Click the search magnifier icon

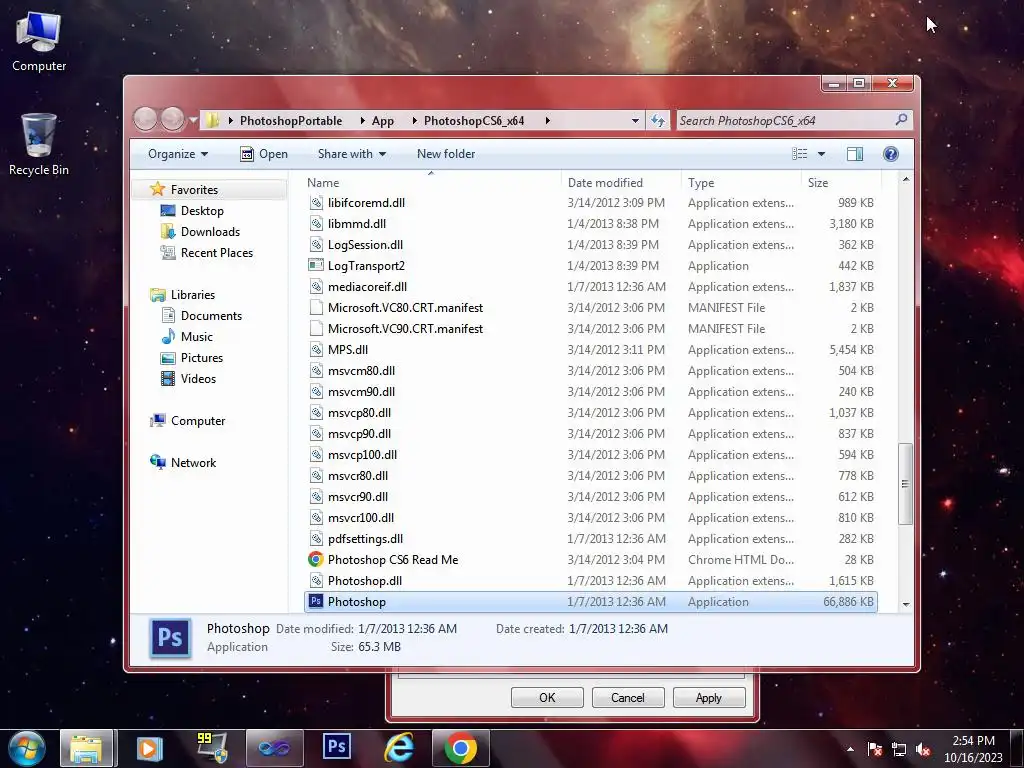(x=901, y=120)
